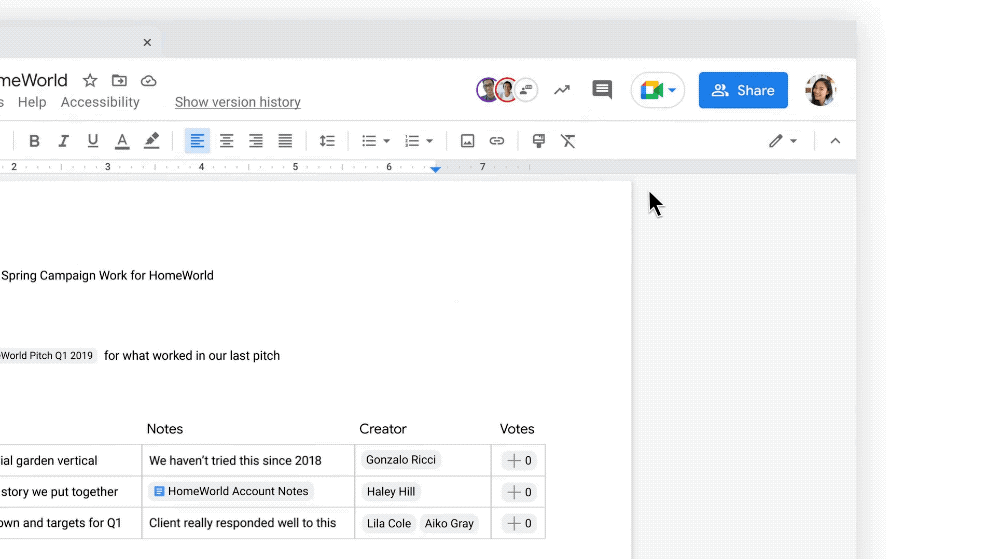
Task: Expand the numbered list dropdown
Action: [x=430, y=141]
